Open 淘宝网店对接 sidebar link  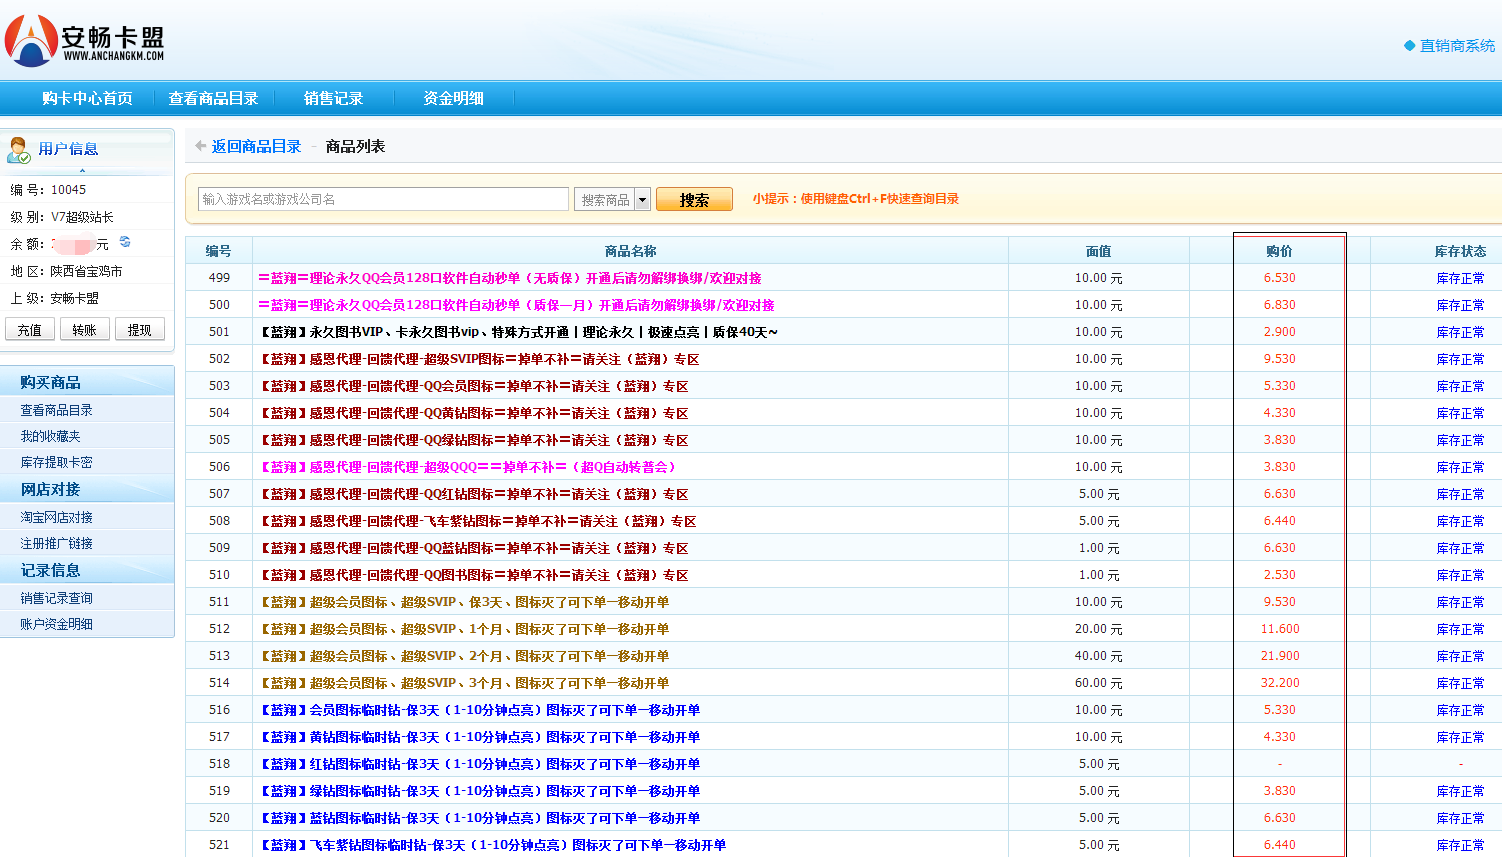[x=56, y=517]
